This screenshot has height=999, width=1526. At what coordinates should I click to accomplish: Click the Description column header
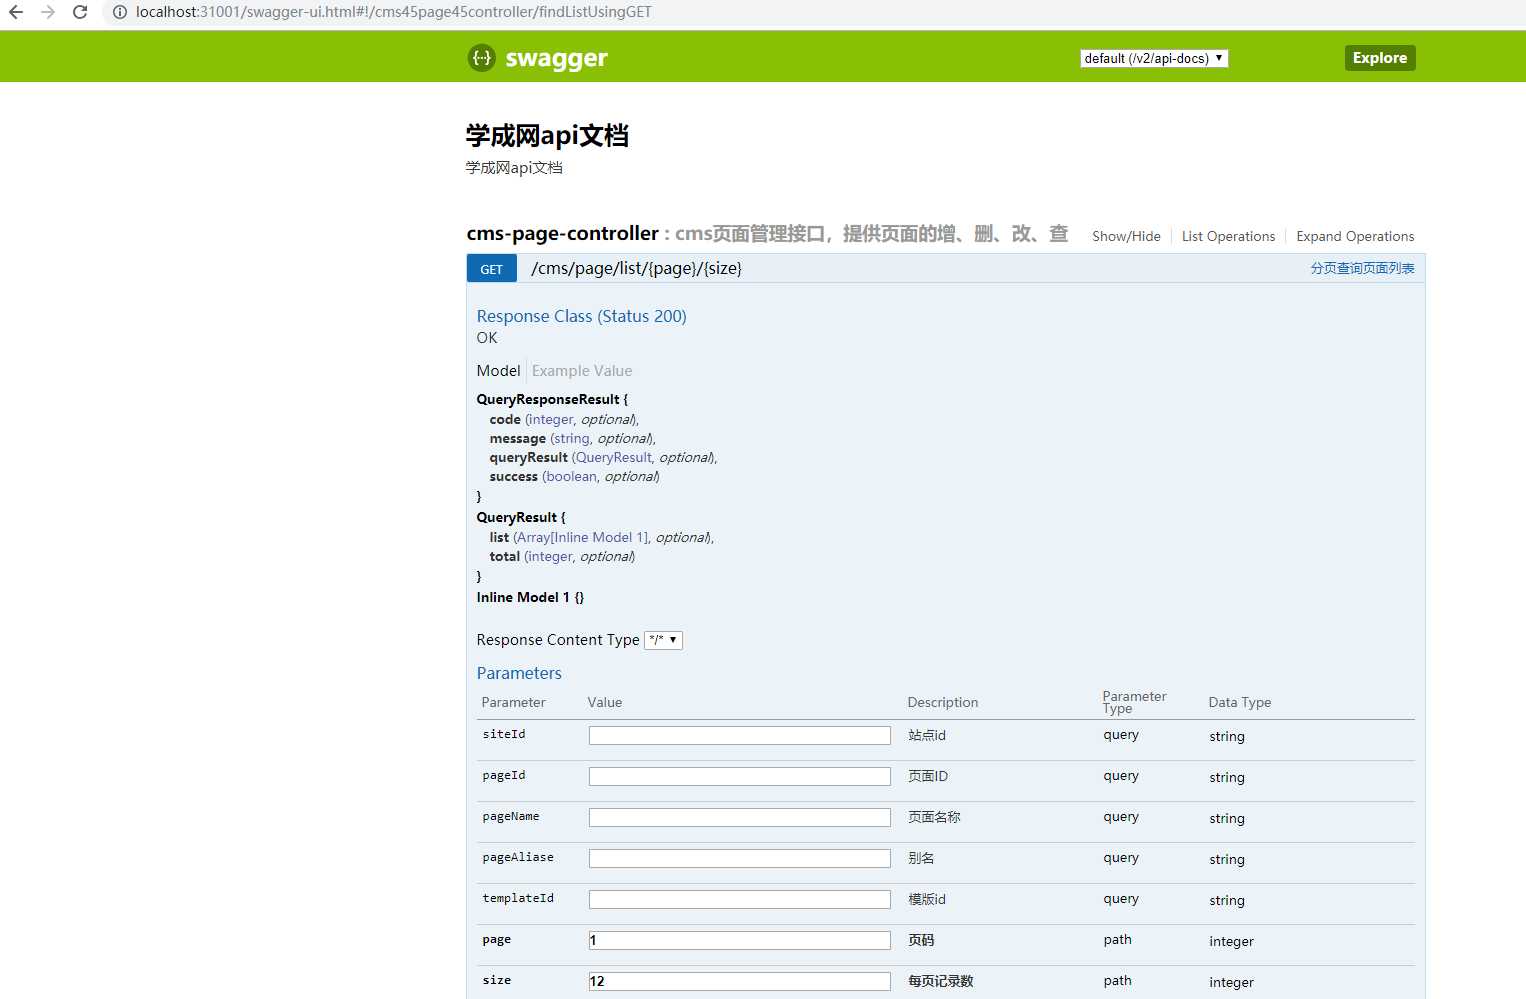[942, 702]
